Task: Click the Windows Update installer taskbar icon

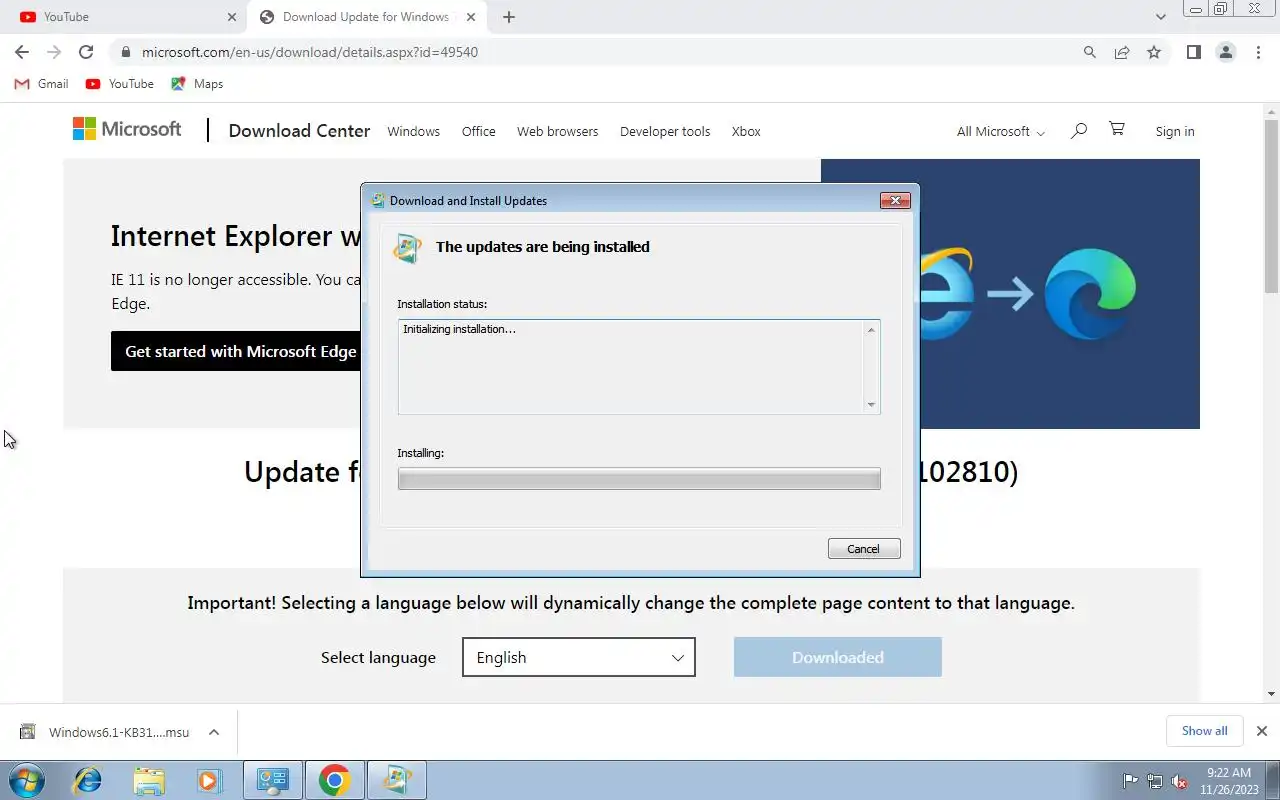Action: (x=397, y=780)
